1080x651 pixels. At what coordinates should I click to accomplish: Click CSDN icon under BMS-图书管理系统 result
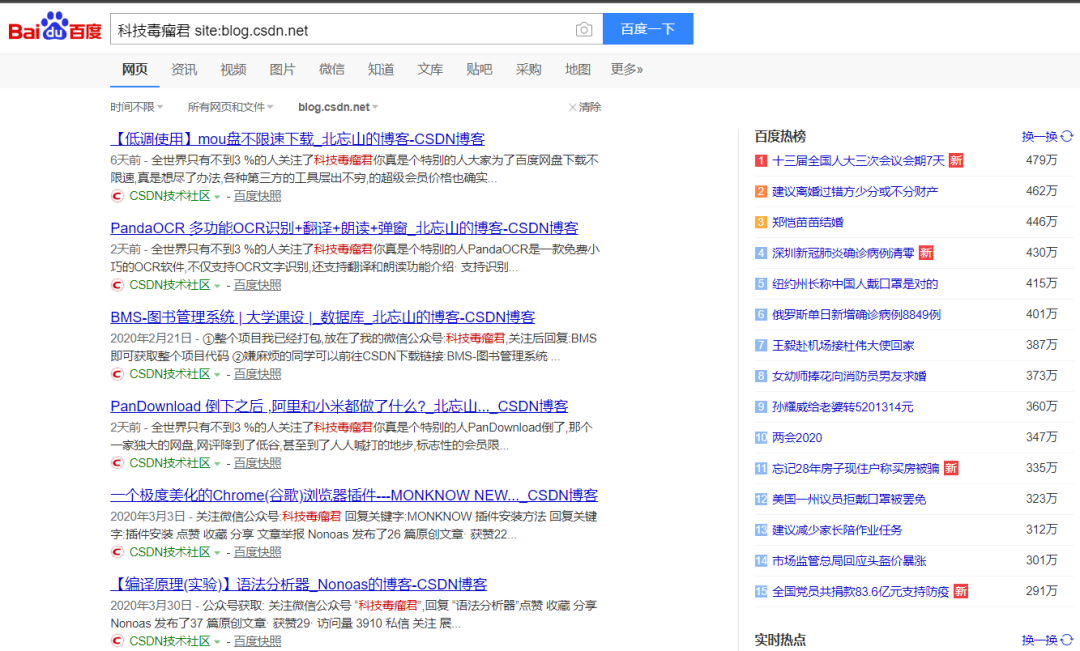click(x=117, y=374)
